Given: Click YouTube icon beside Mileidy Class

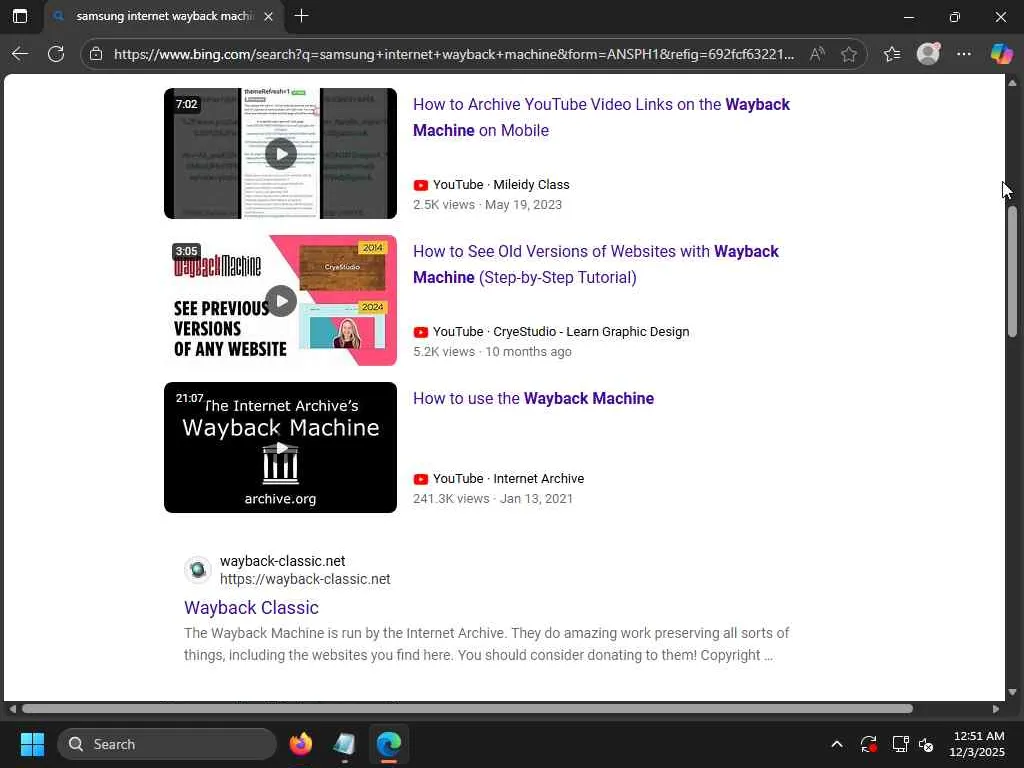Looking at the screenshot, I should 421,185.
